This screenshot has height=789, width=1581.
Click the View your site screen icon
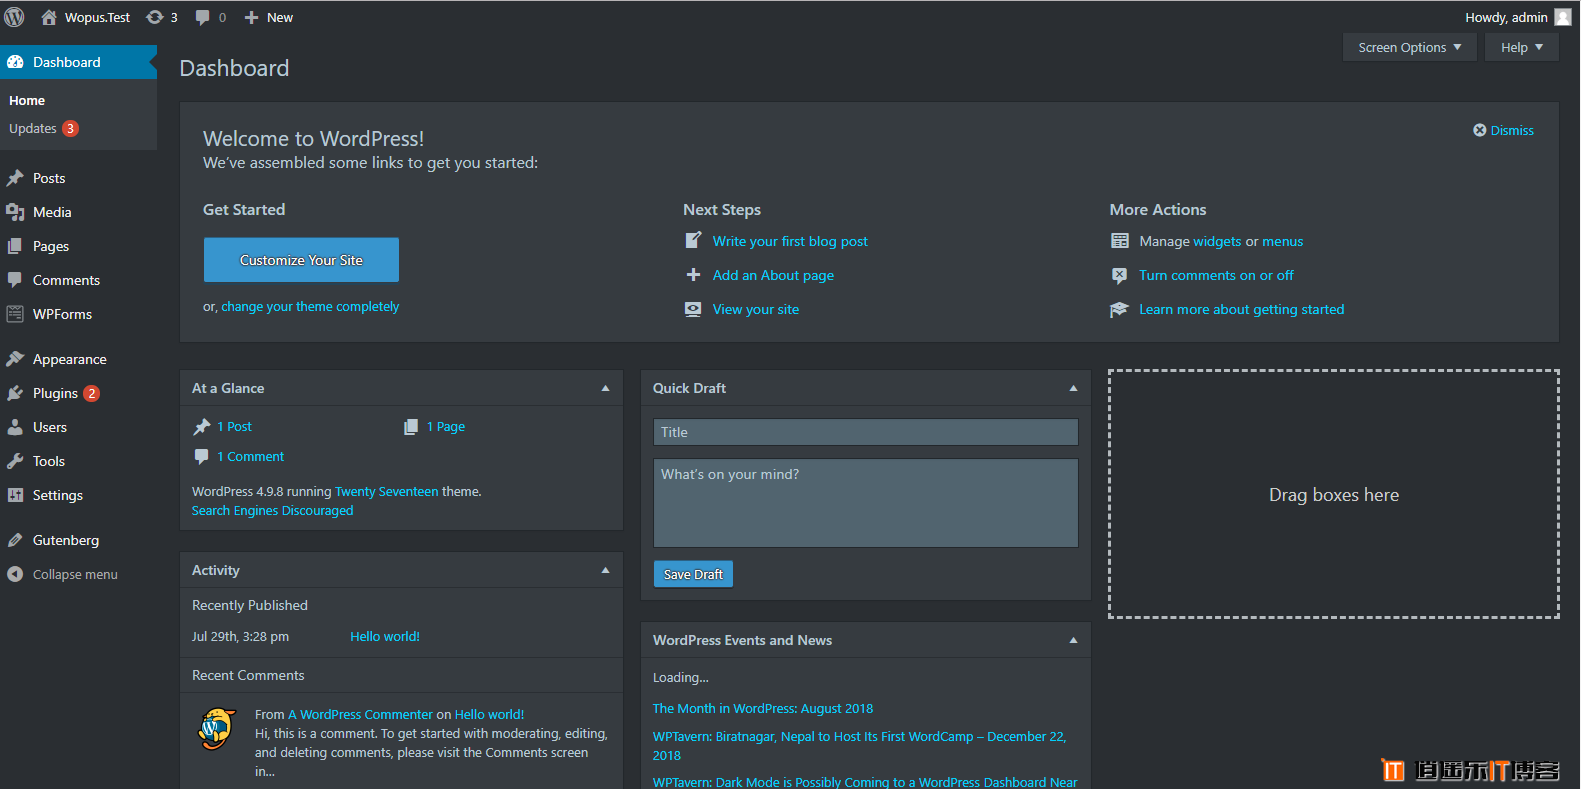click(x=693, y=309)
